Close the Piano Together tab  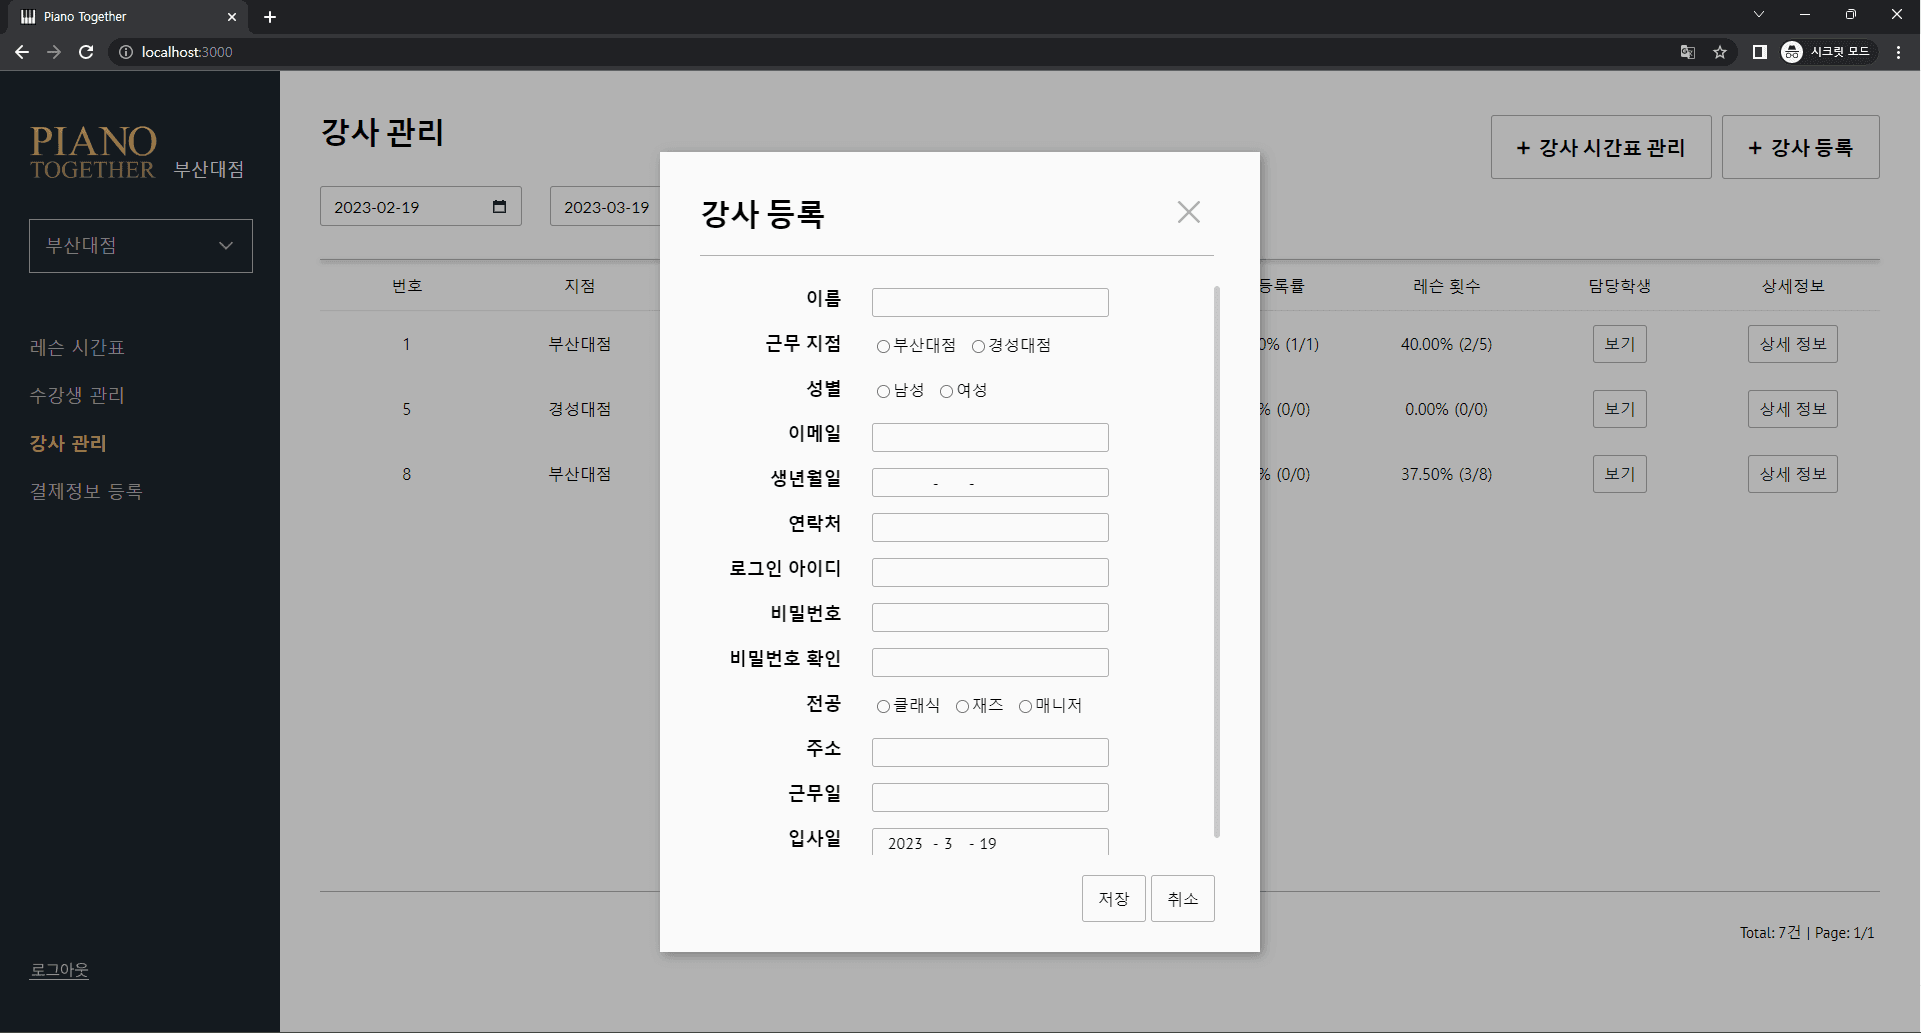coord(232,17)
